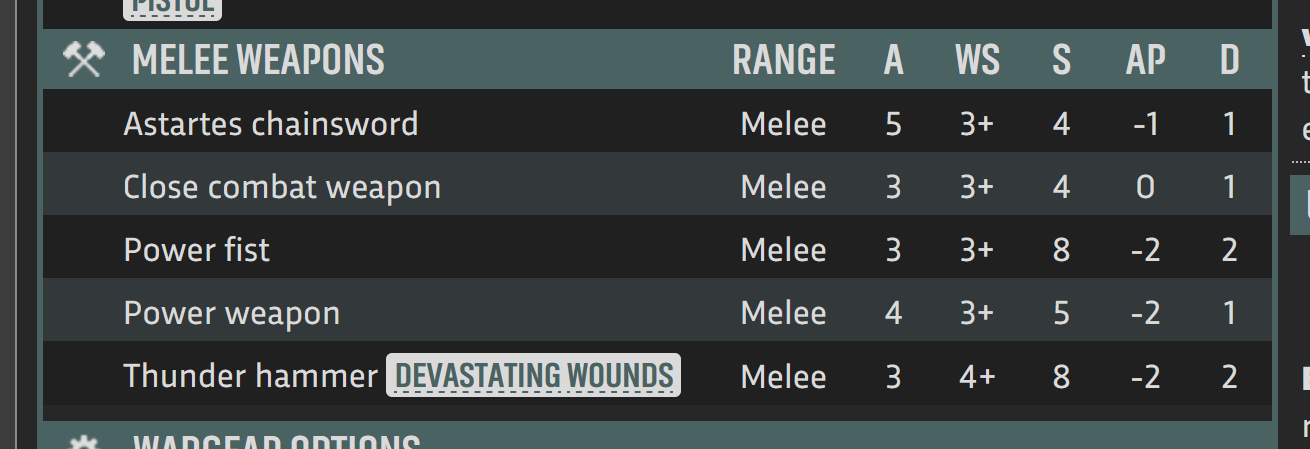Click the Astartes chainsword -1 AP value
Screen dimensions: 1310x449
1145,125
